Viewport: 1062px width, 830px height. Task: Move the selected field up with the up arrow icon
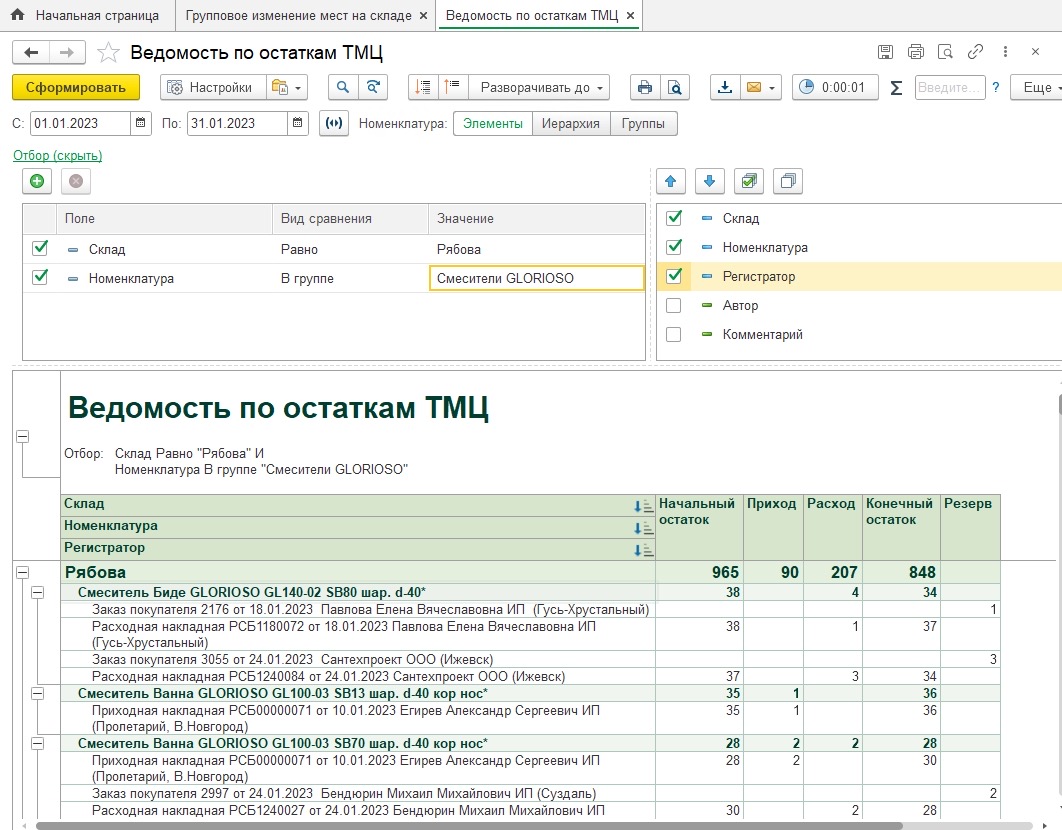tap(671, 181)
